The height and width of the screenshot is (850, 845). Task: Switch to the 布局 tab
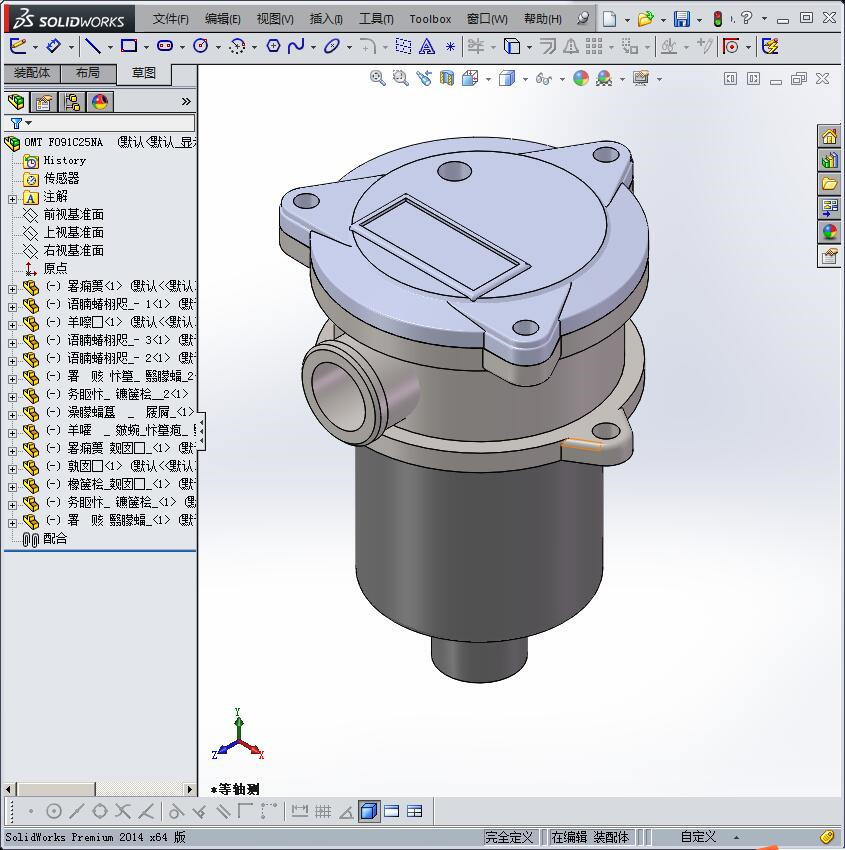88,73
